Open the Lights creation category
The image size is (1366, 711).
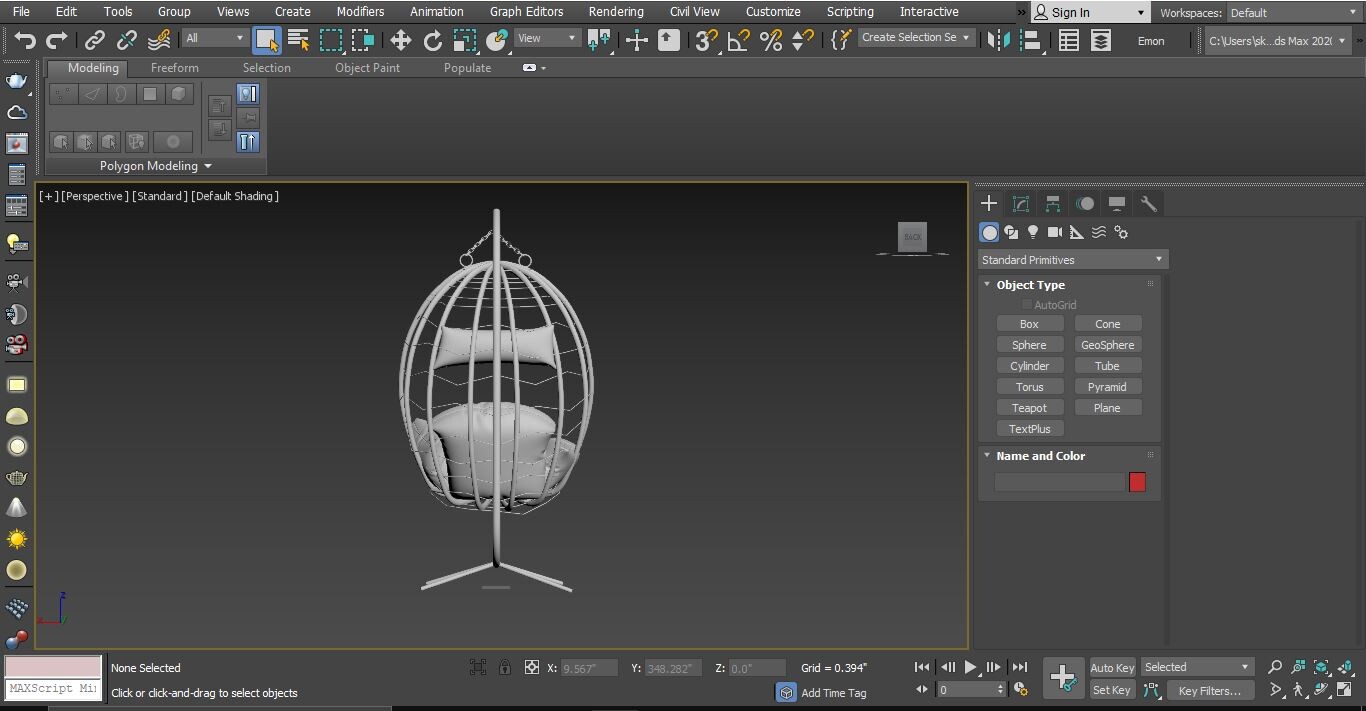[x=1033, y=231]
